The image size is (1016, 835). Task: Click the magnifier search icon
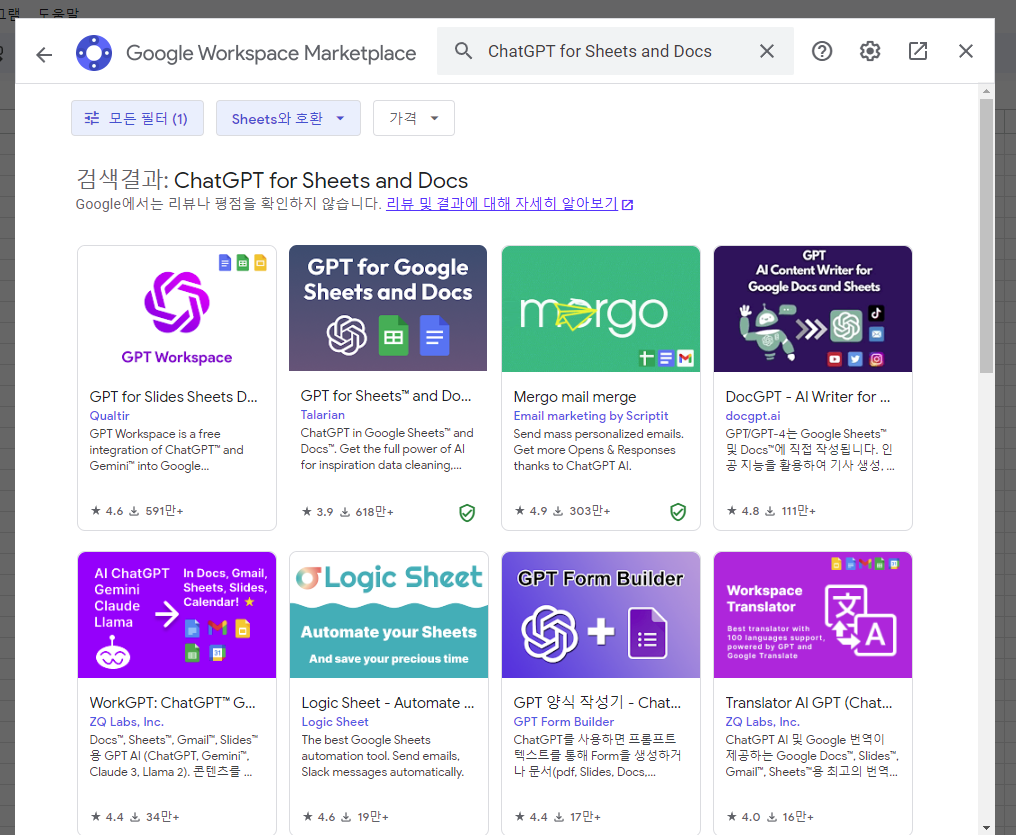pos(463,51)
